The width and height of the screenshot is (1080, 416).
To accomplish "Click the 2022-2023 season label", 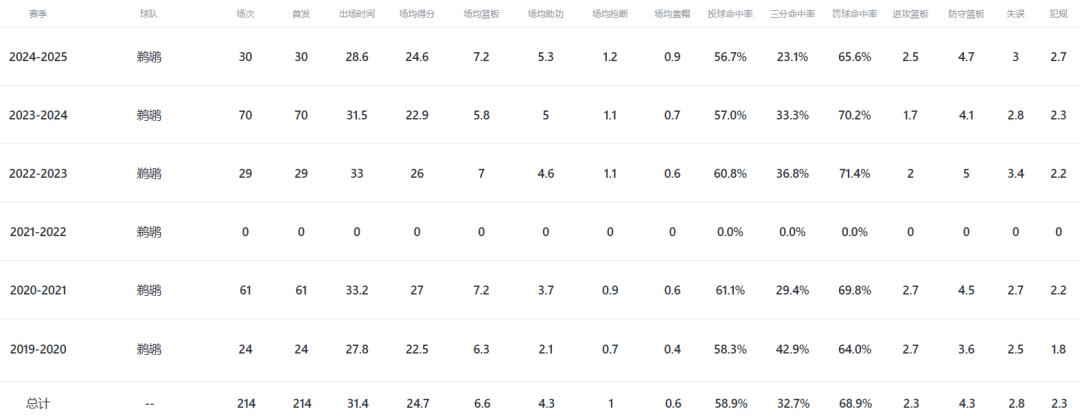I will point(36,174).
